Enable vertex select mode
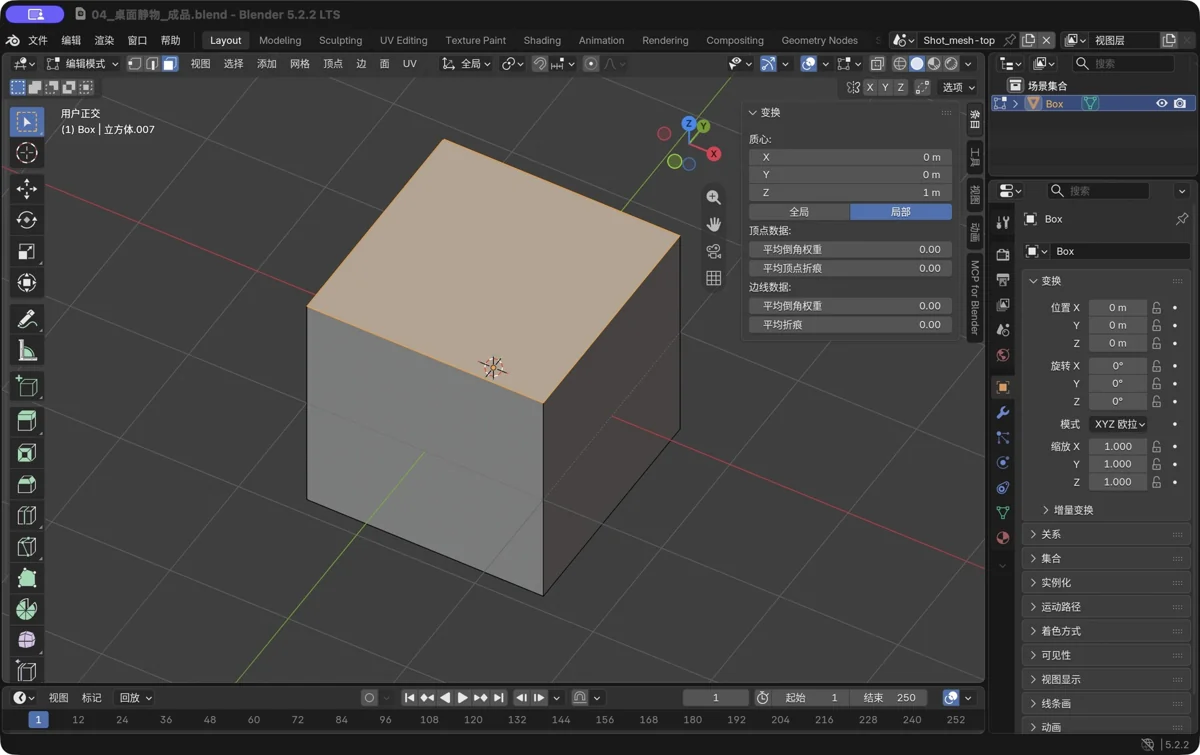Viewport: 1200px width, 755px height. tap(134, 64)
